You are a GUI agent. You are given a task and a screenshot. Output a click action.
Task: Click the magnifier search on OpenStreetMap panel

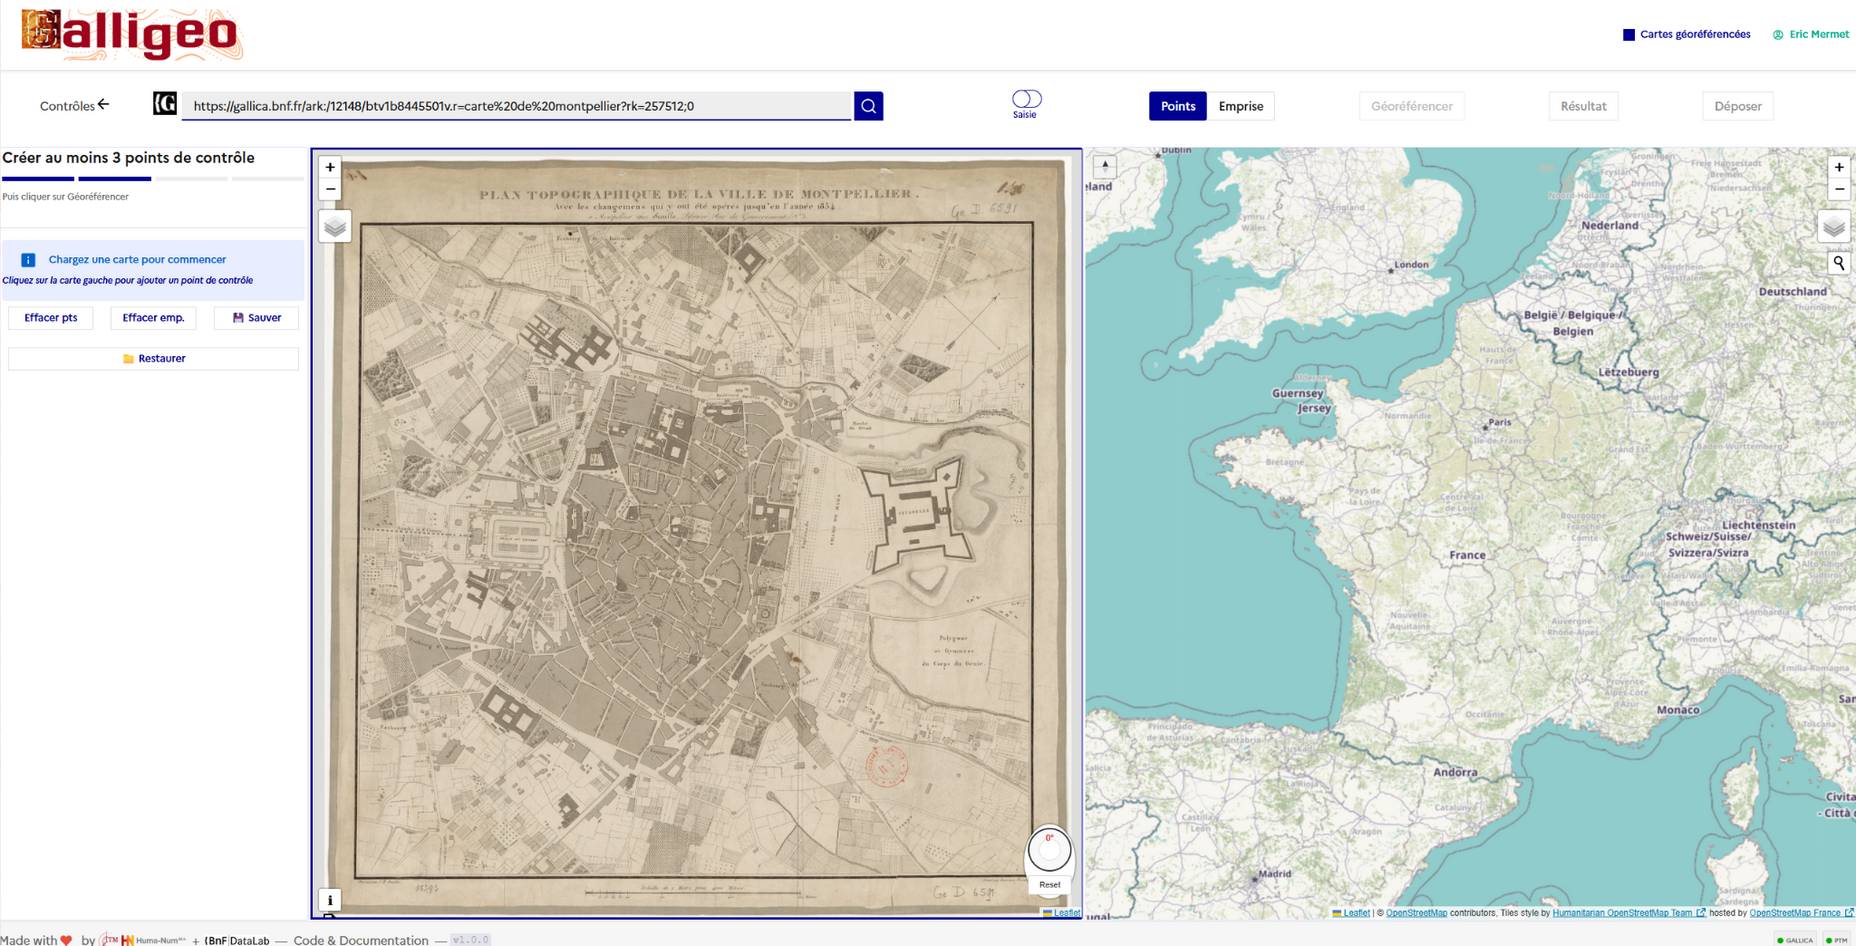1839,263
